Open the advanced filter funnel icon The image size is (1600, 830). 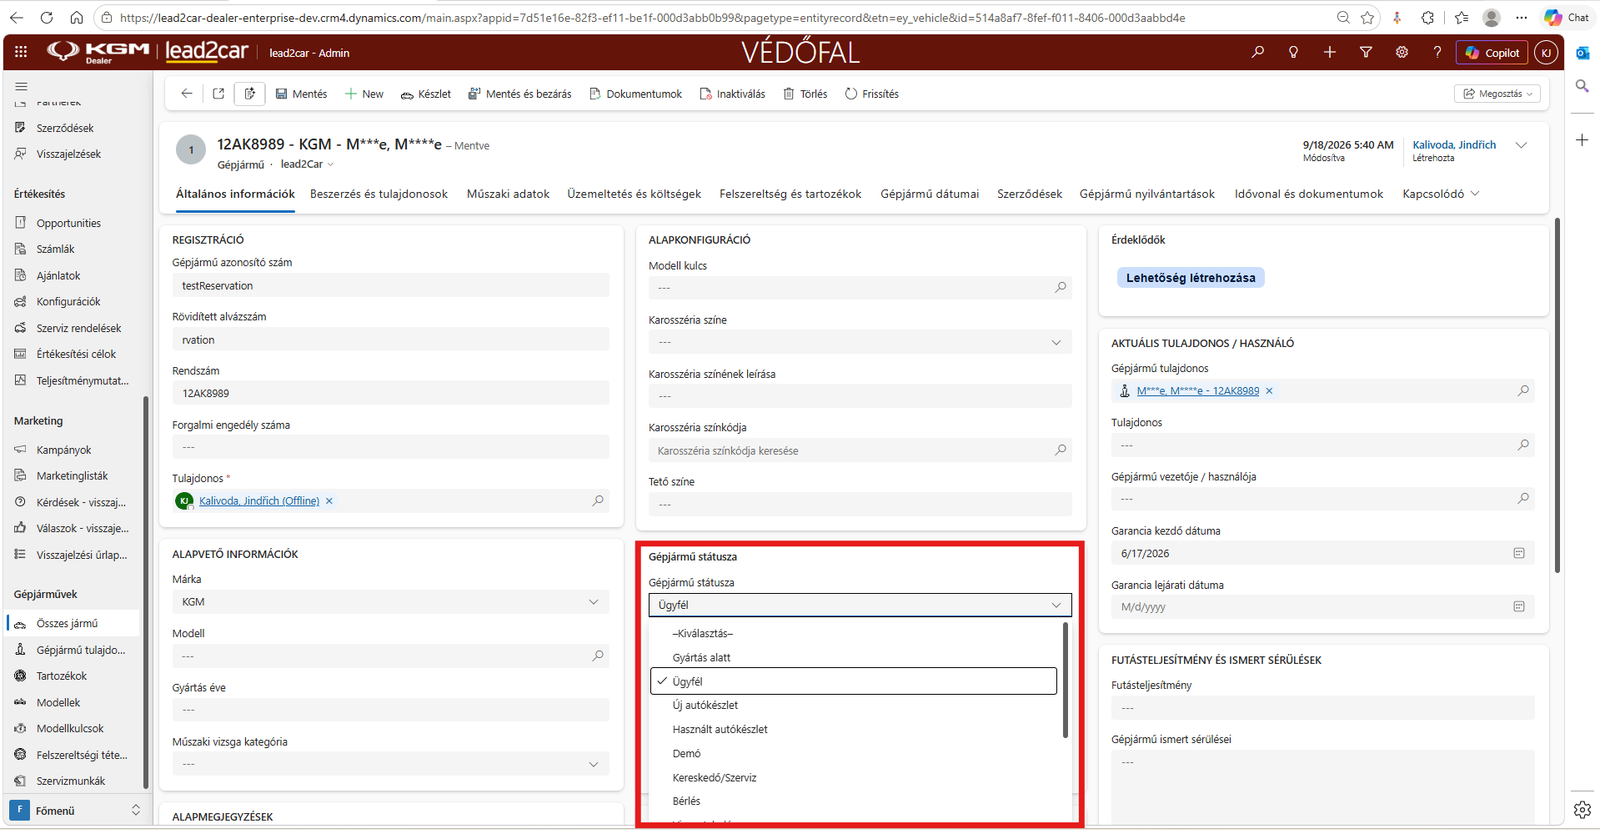(1365, 52)
